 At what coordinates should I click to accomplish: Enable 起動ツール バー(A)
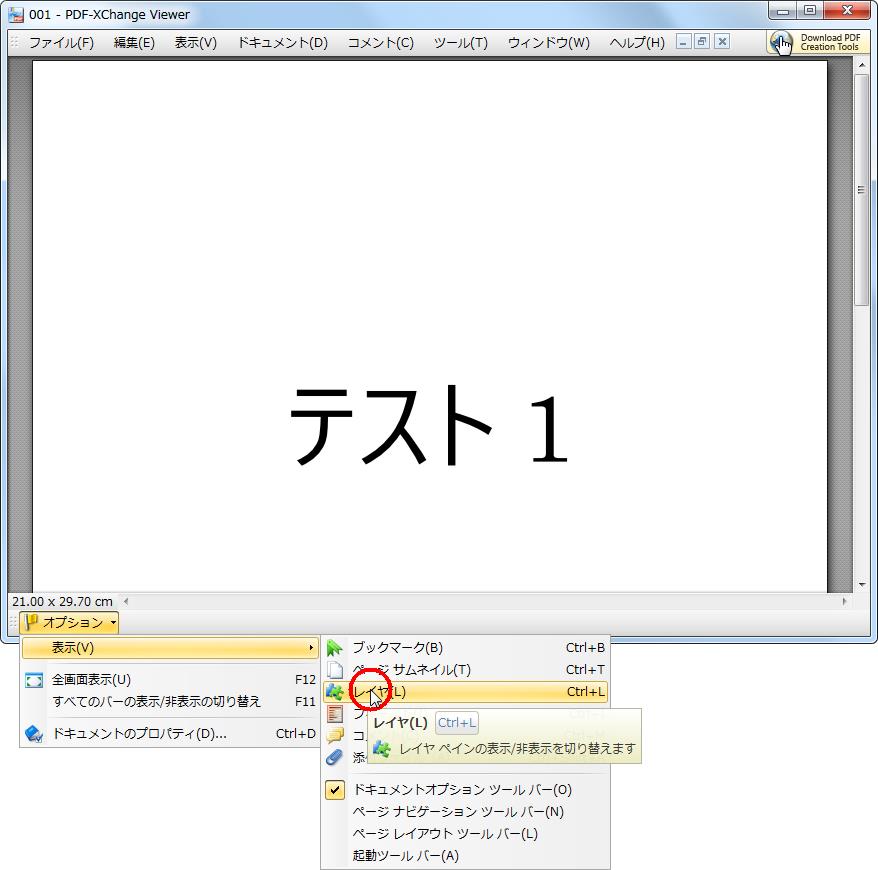(x=410, y=855)
